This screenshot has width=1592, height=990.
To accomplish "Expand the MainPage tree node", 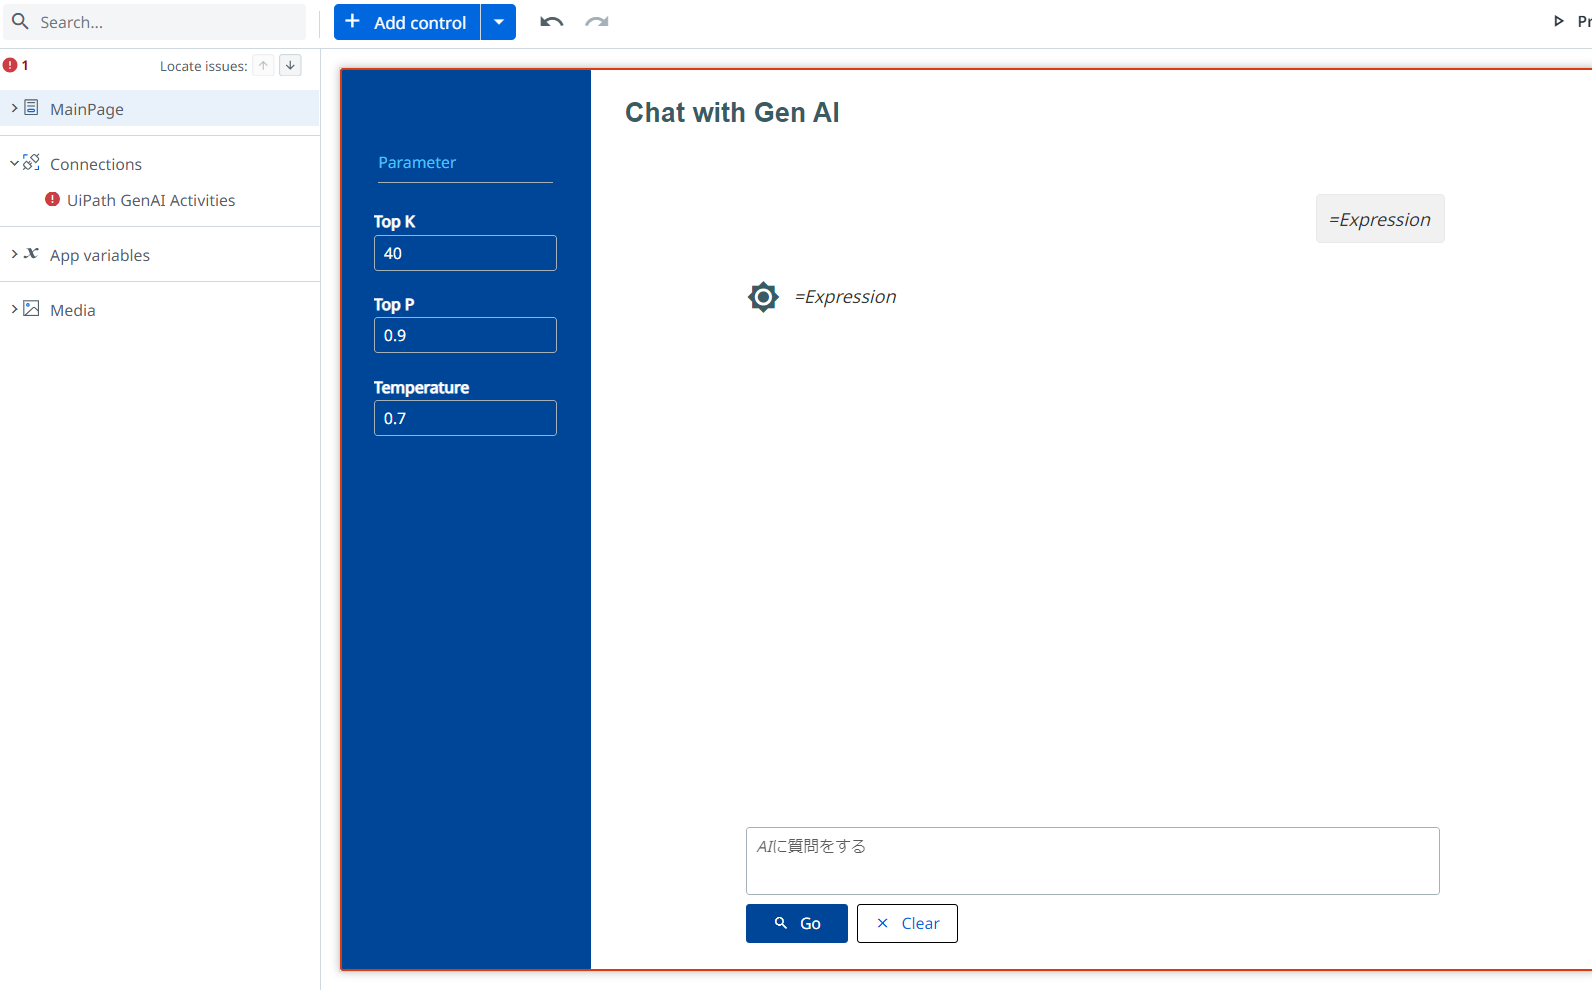I will [x=14, y=108].
